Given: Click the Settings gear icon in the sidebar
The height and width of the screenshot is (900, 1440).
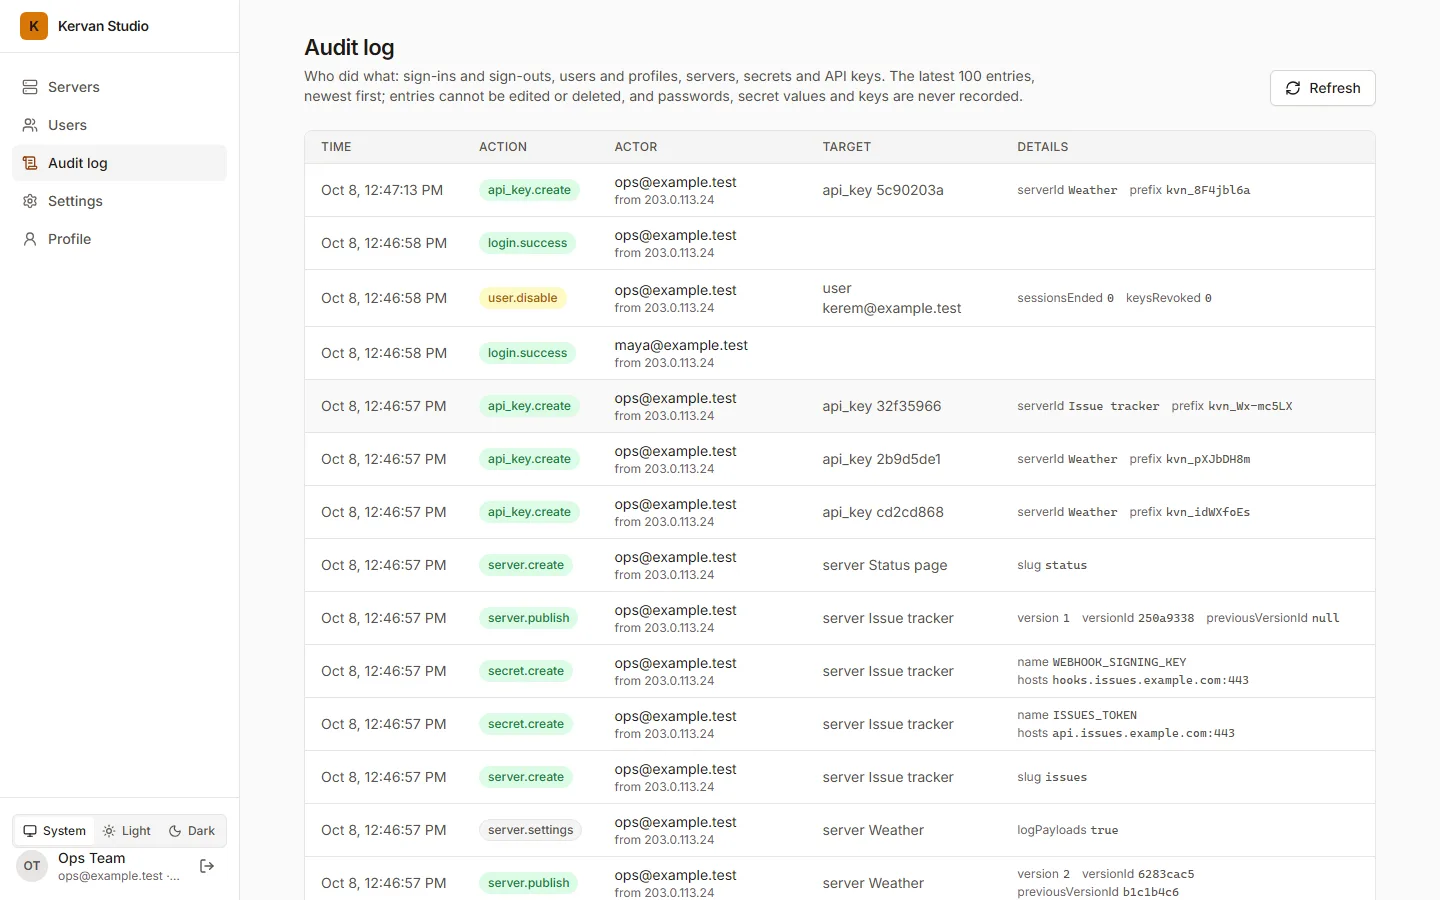Looking at the screenshot, I should pos(30,201).
